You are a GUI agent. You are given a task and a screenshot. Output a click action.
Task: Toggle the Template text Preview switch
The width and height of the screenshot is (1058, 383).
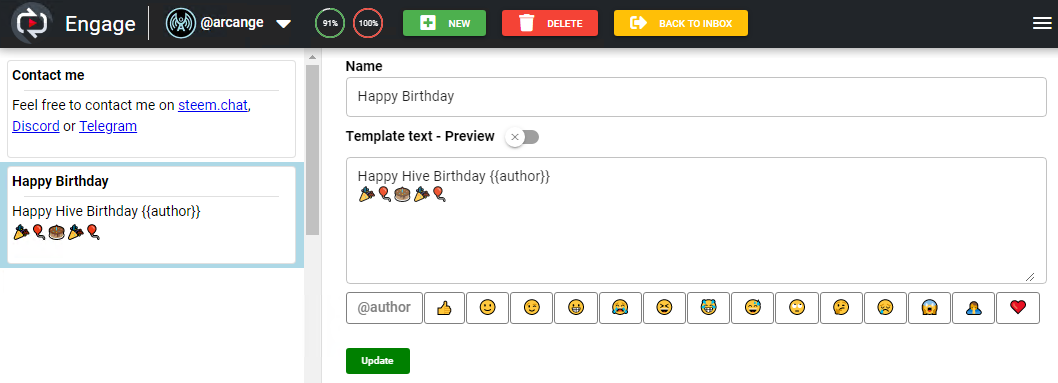click(524, 137)
